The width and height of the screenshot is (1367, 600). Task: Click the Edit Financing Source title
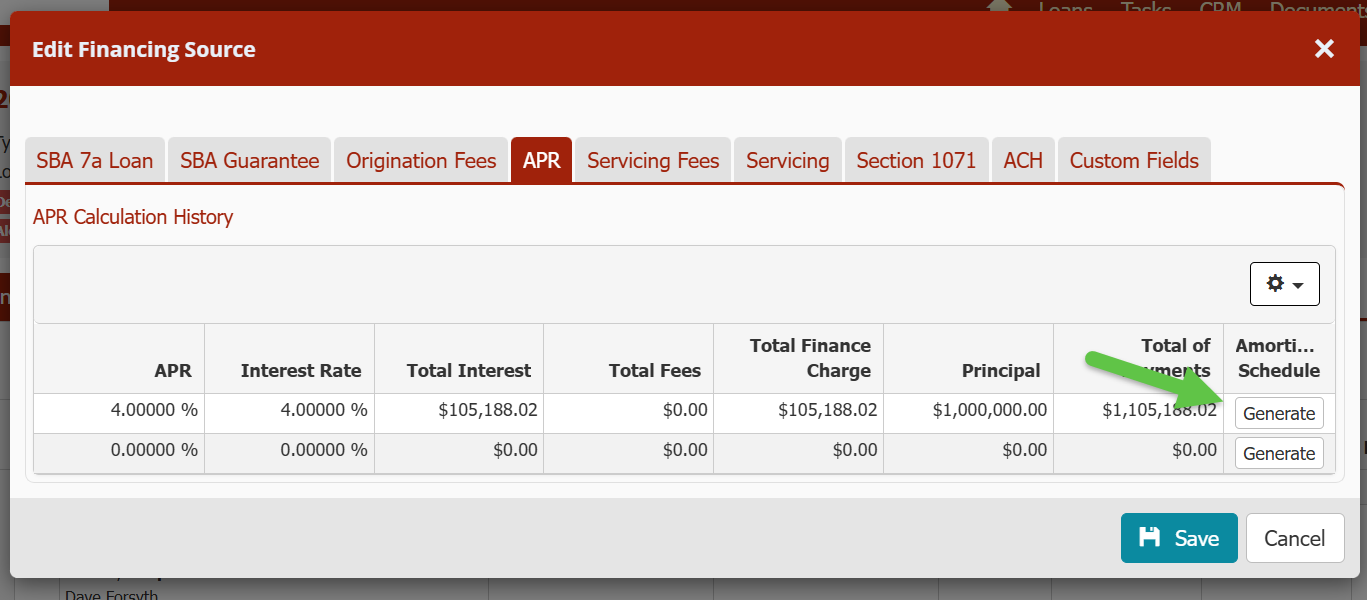(x=144, y=49)
